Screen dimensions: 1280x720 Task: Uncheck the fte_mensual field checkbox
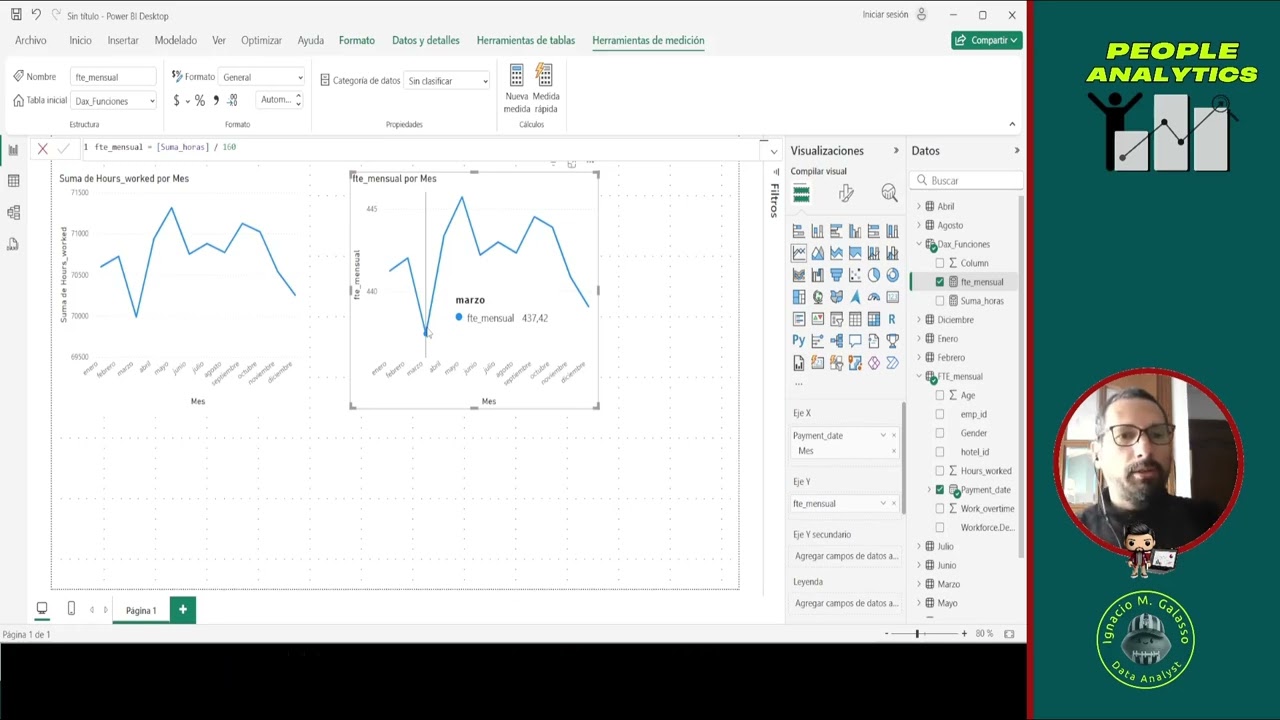coord(939,282)
